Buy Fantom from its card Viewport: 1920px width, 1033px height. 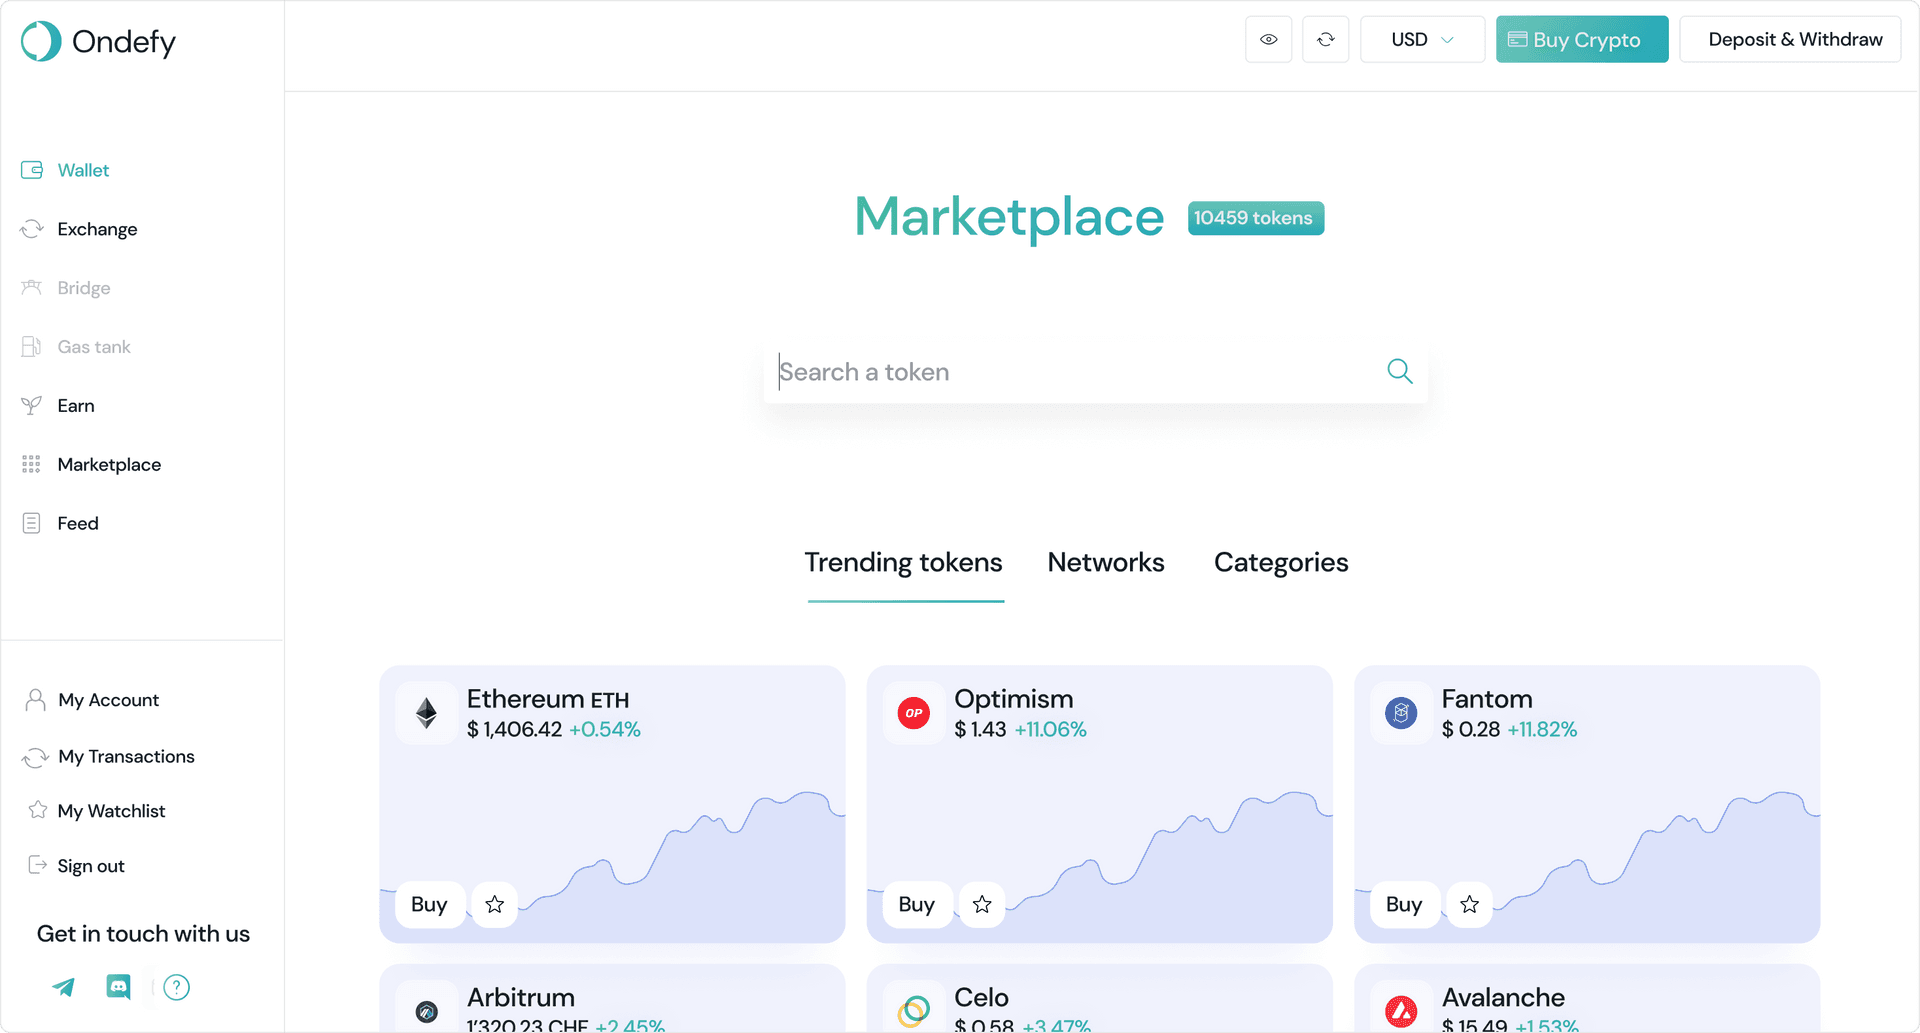1404,905
